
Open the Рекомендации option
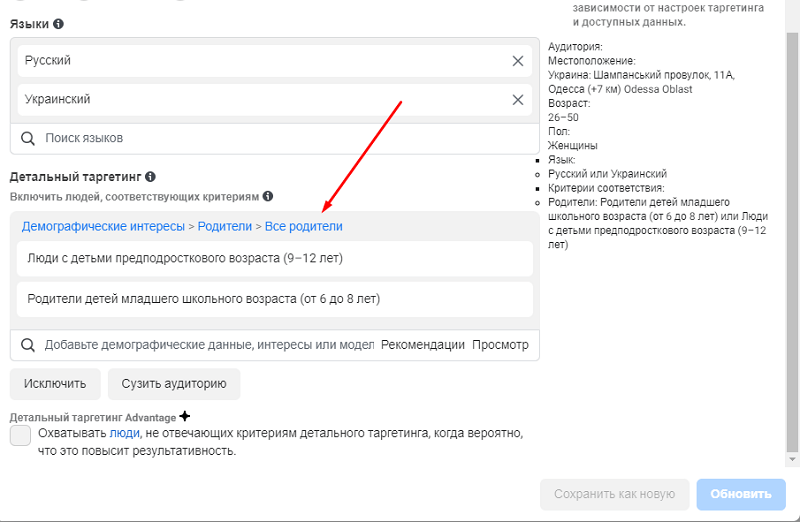point(422,345)
